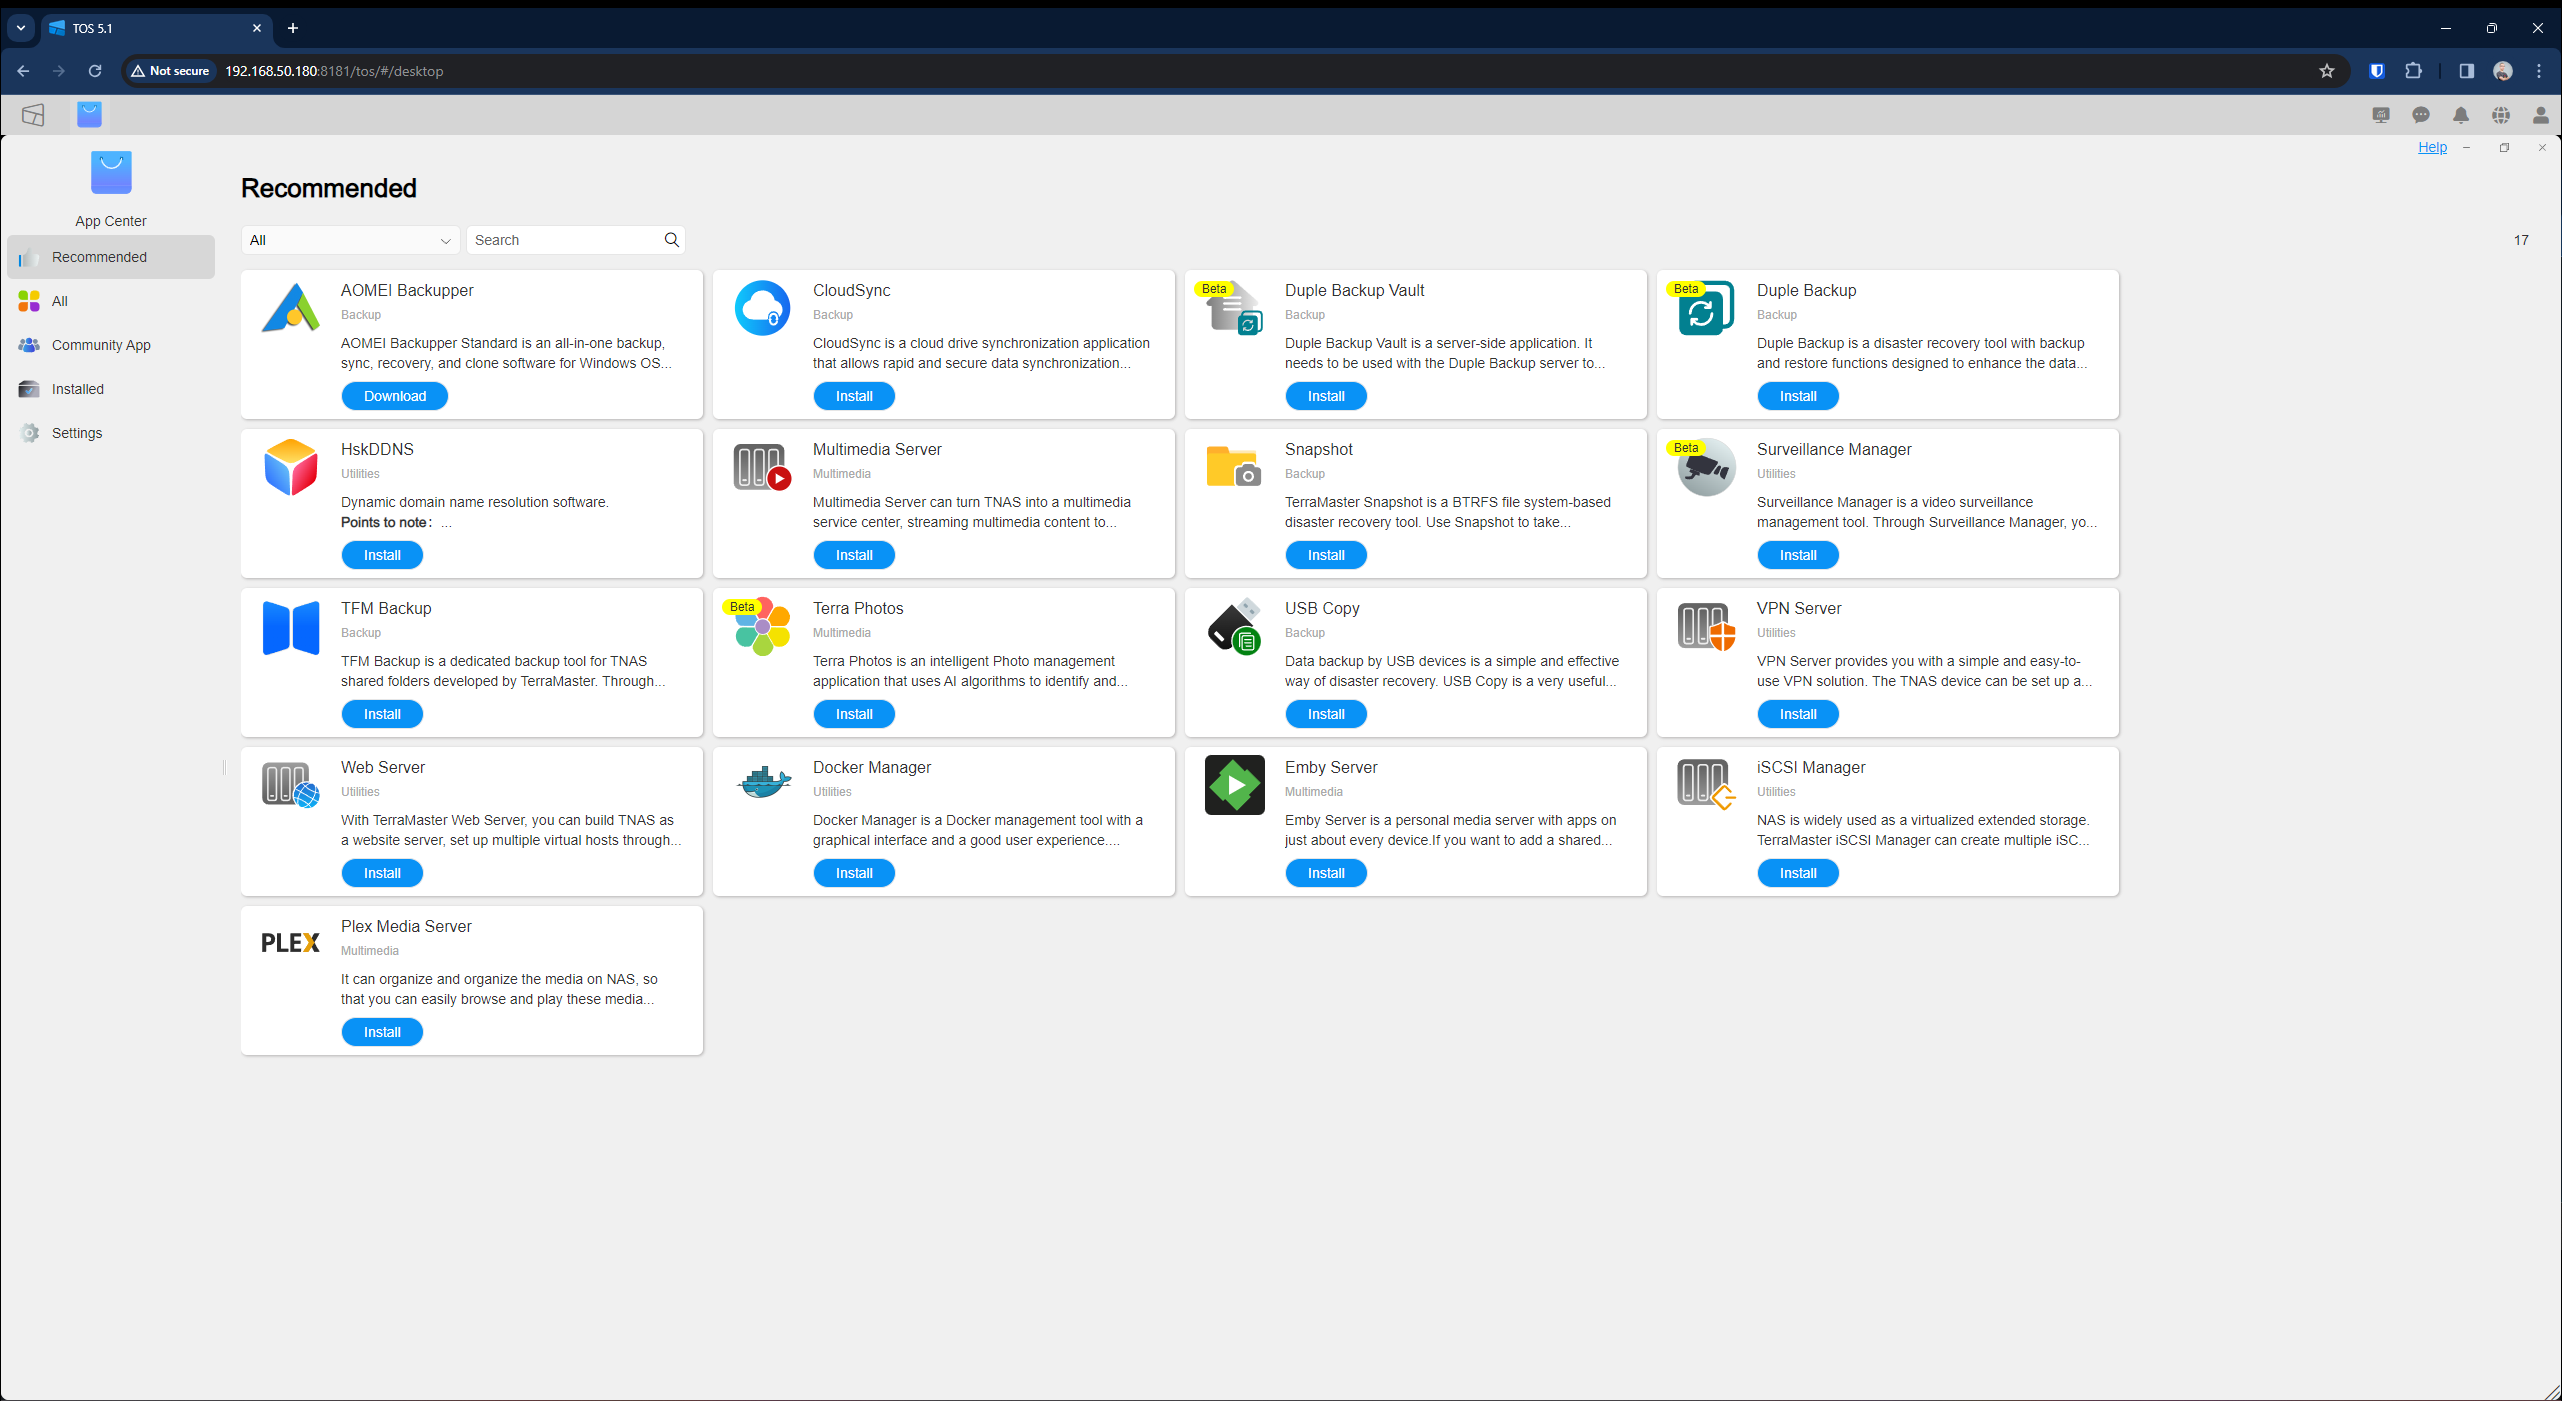
Task: Install Duple Backup Vault
Action: (1326, 396)
